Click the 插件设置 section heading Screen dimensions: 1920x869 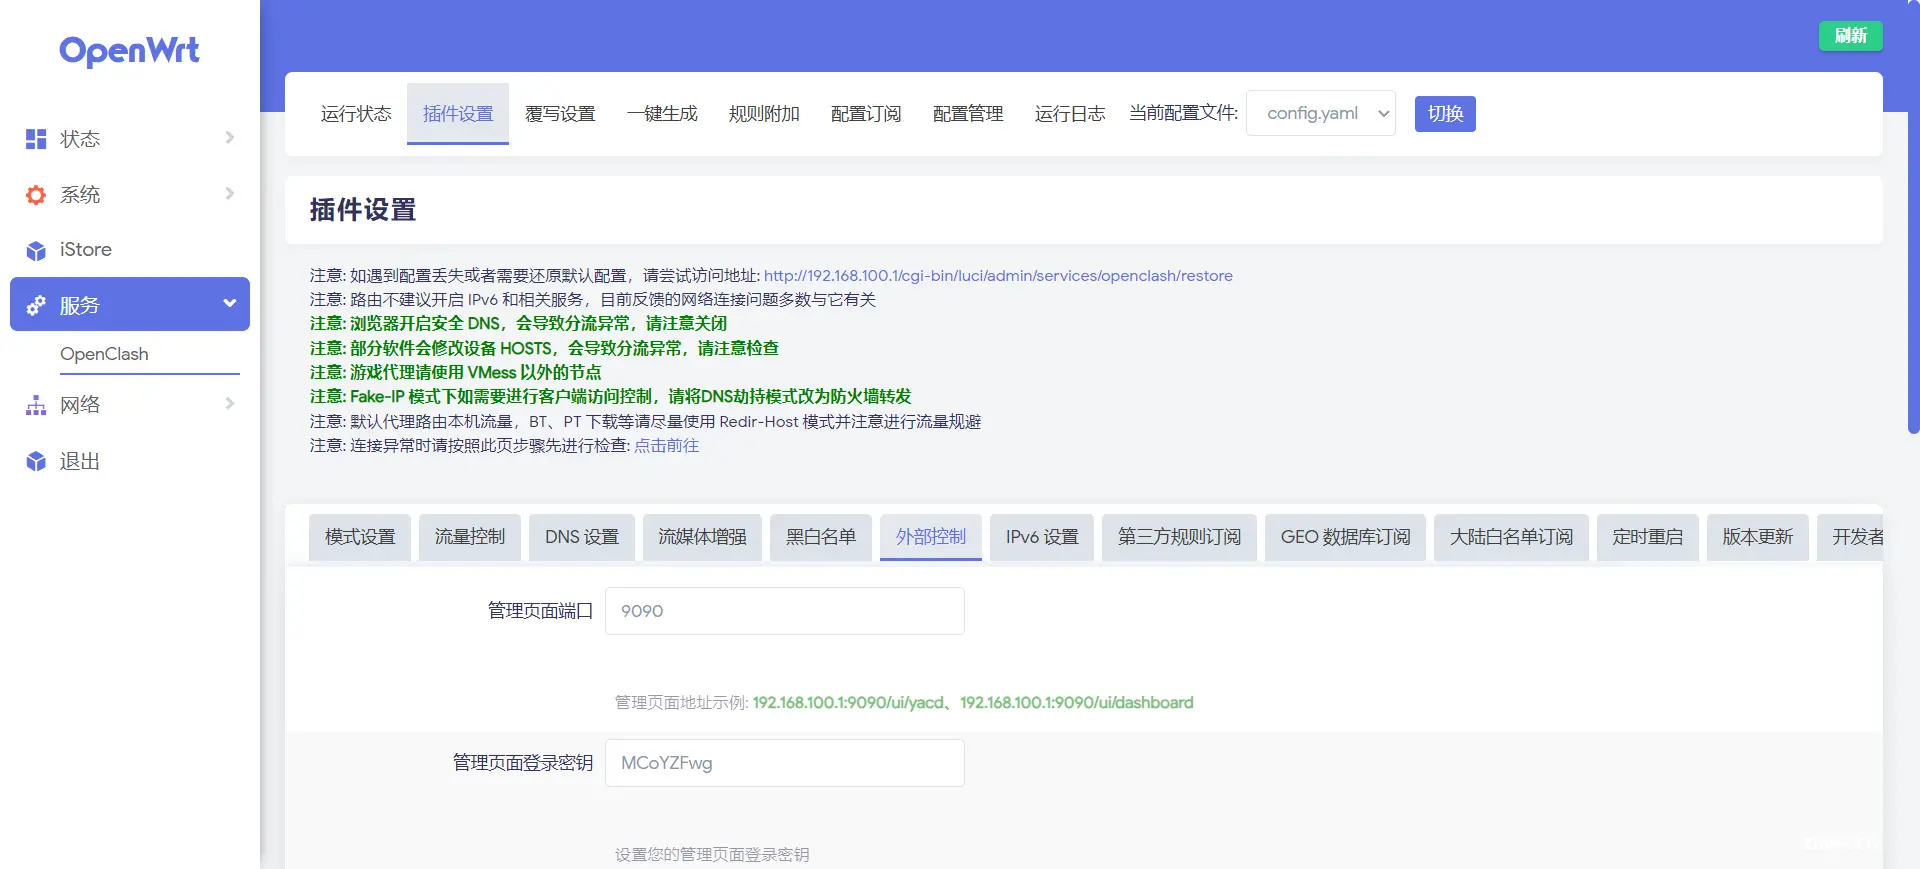[x=363, y=210]
